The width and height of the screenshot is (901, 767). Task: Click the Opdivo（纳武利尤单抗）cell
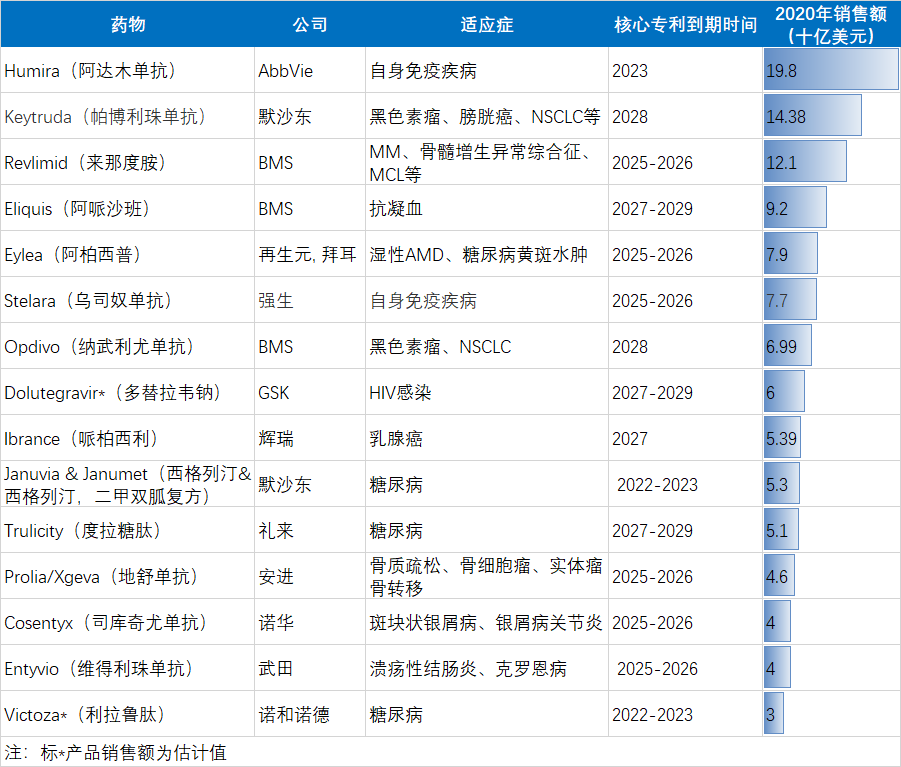click(128, 346)
